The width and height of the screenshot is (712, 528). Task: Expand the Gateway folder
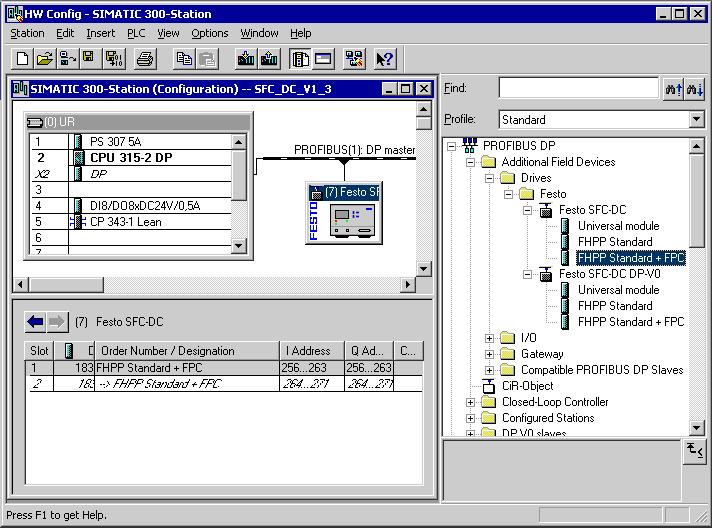(490, 354)
